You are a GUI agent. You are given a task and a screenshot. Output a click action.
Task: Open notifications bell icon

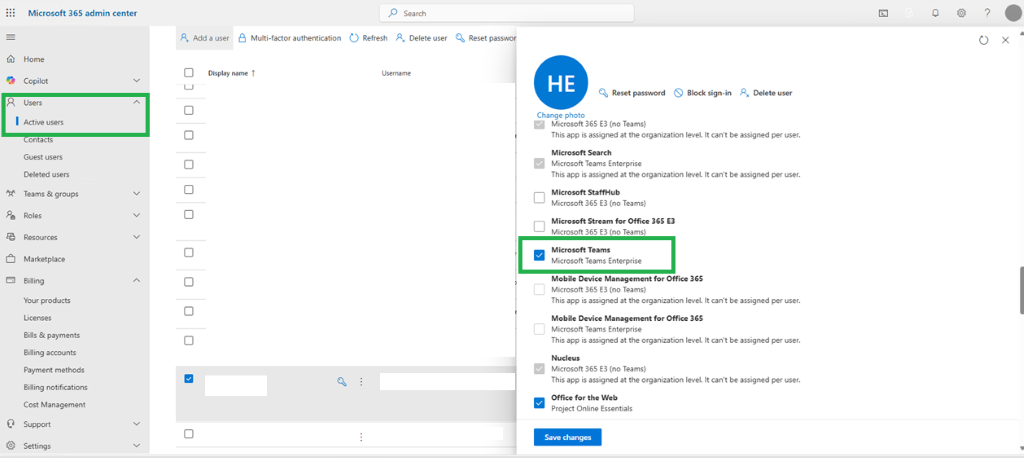[935, 13]
